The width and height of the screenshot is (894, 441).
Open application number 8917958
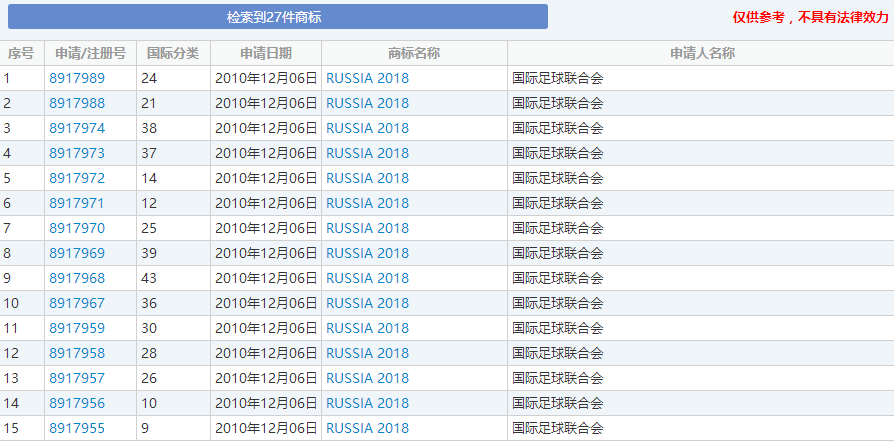tap(77, 354)
